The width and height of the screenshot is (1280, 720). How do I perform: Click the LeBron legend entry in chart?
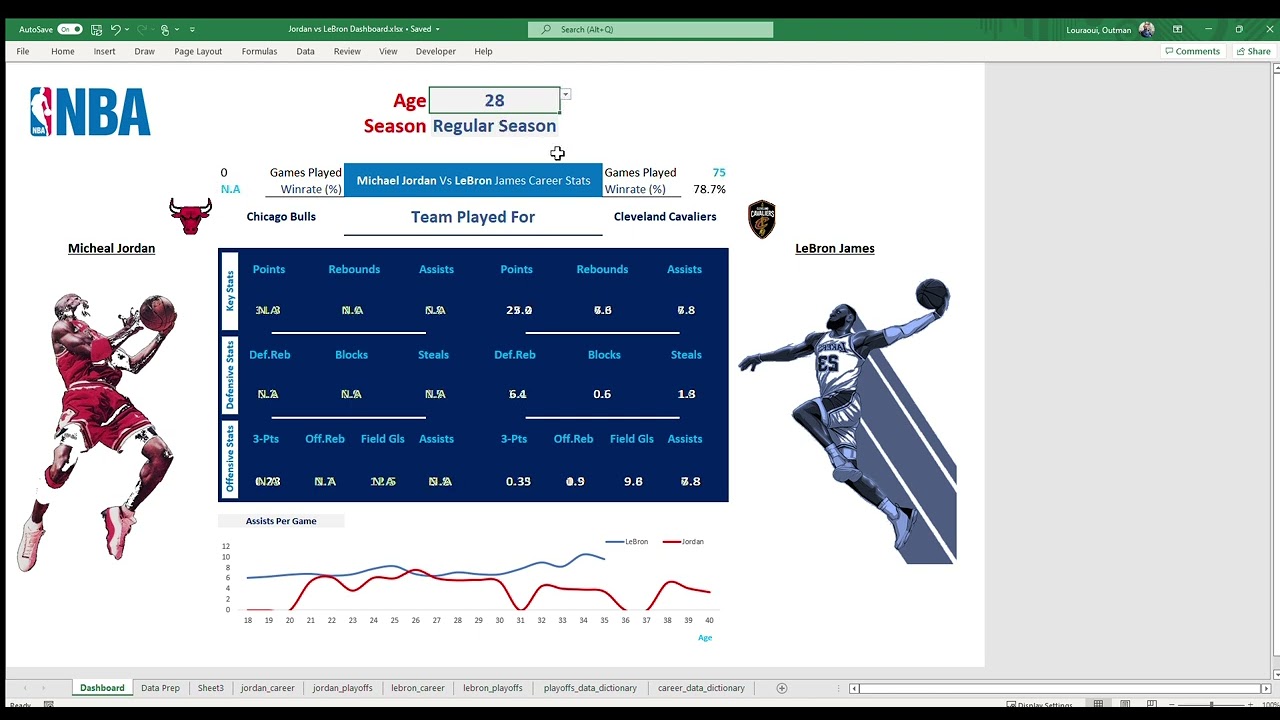pyautogui.click(x=627, y=542)
